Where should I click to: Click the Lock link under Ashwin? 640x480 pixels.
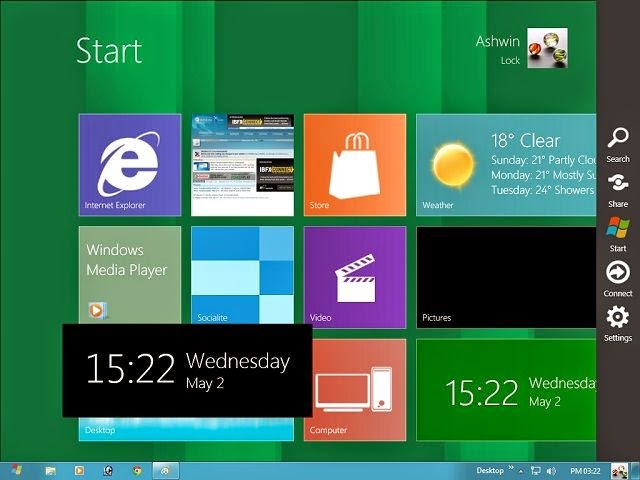(510, 60)
